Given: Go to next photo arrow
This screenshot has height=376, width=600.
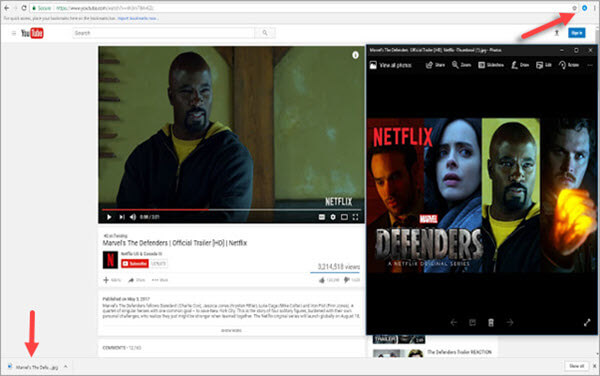Looking at the screenshot, I should (x=510, y=322).
